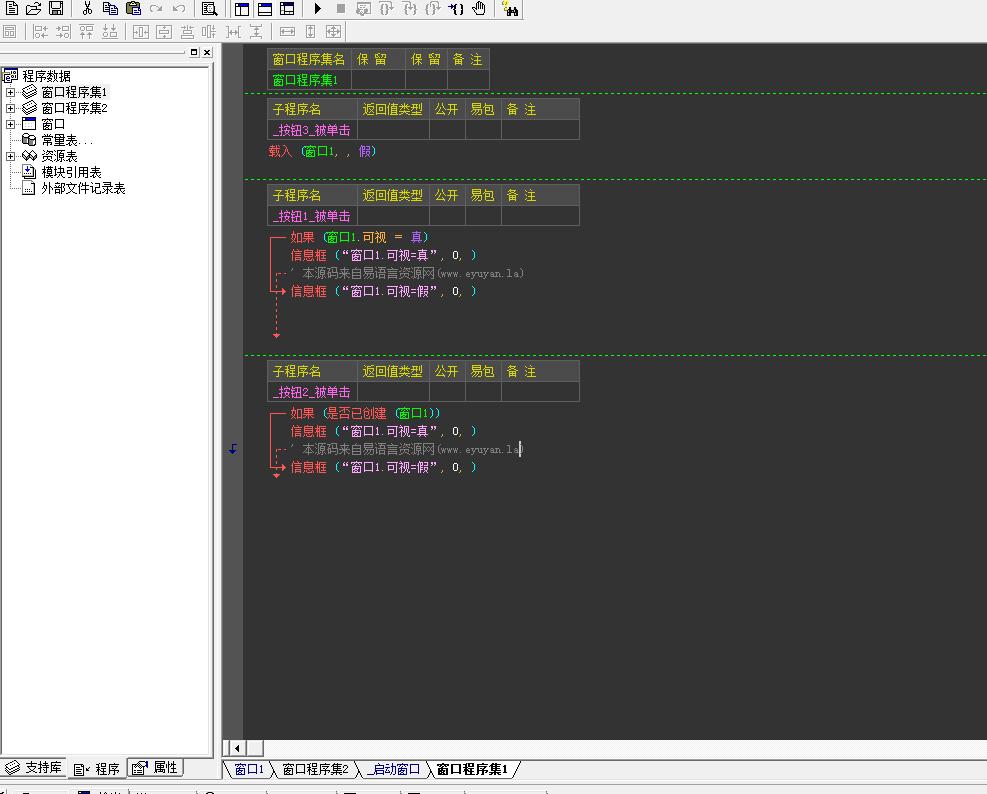The height and width of the screenshot is (794, 987).
Task: Click the center-horizontally in window icon
Action: [141, 31]
